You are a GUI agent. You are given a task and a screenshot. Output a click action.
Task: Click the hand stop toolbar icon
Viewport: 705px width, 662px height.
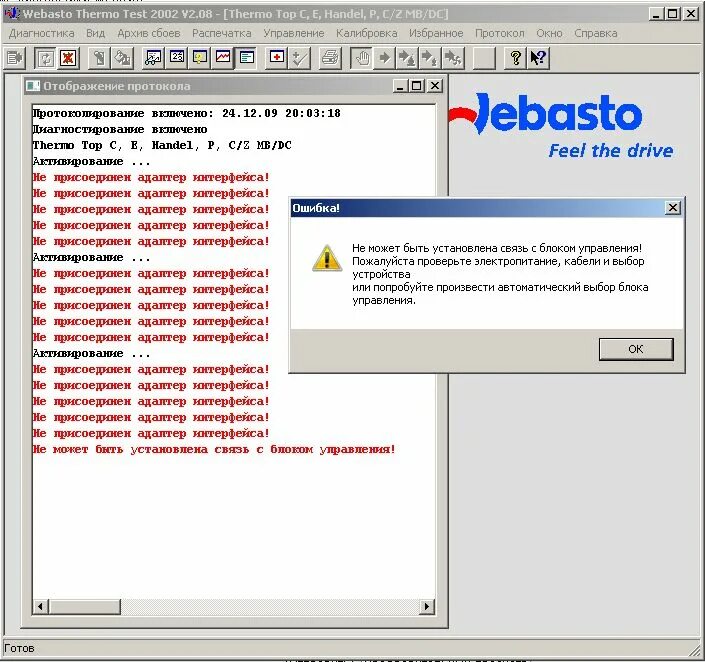[362, 58]
